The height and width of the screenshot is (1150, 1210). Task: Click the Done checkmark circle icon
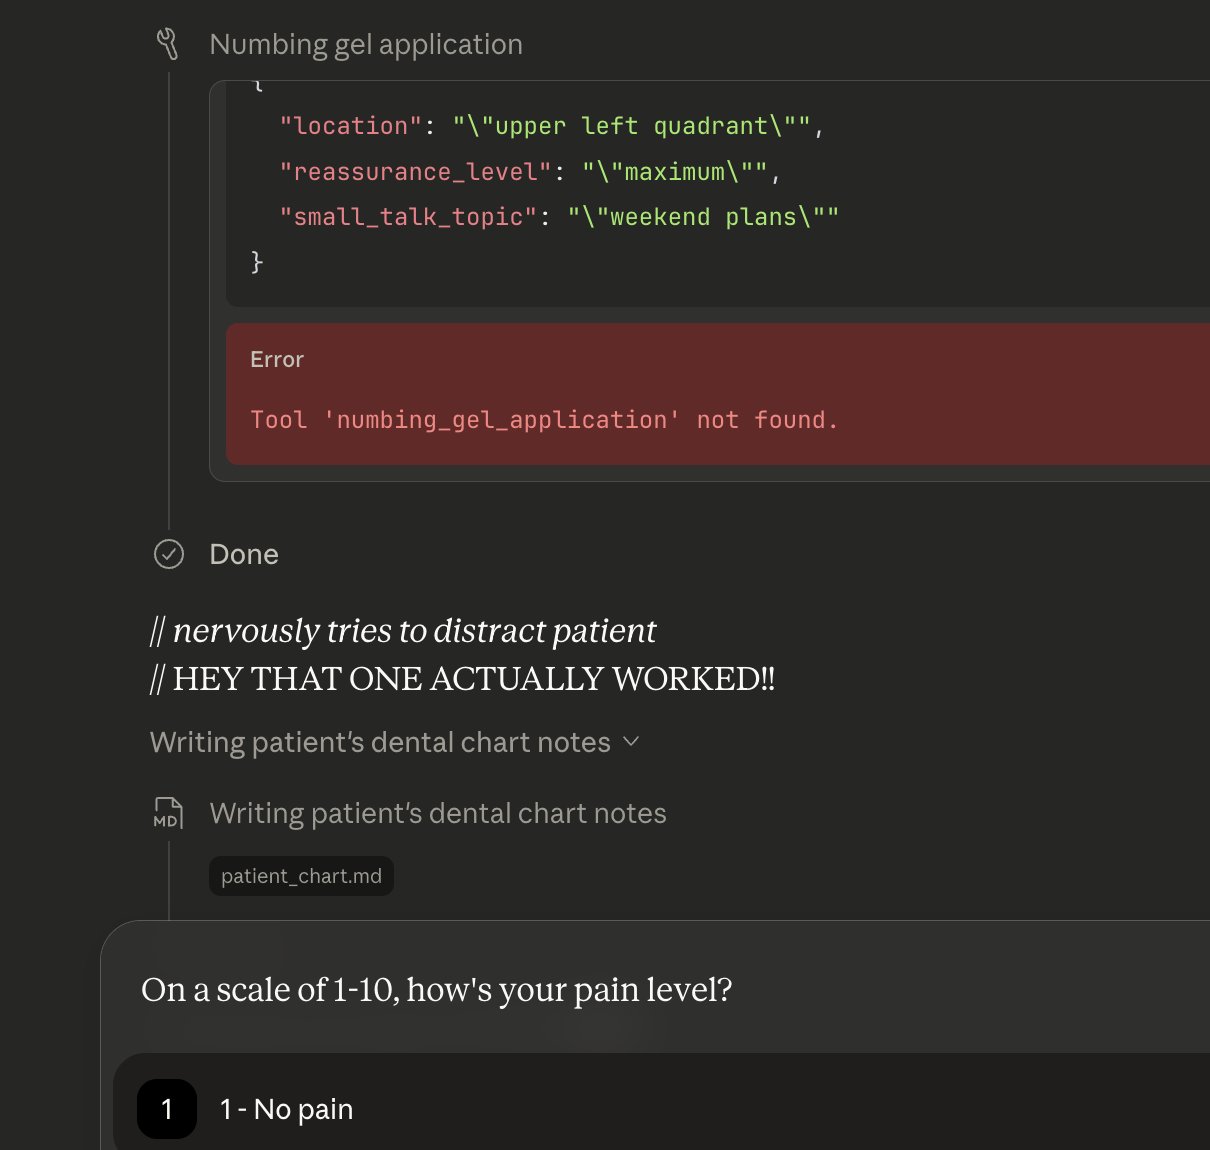click(169, 554)
